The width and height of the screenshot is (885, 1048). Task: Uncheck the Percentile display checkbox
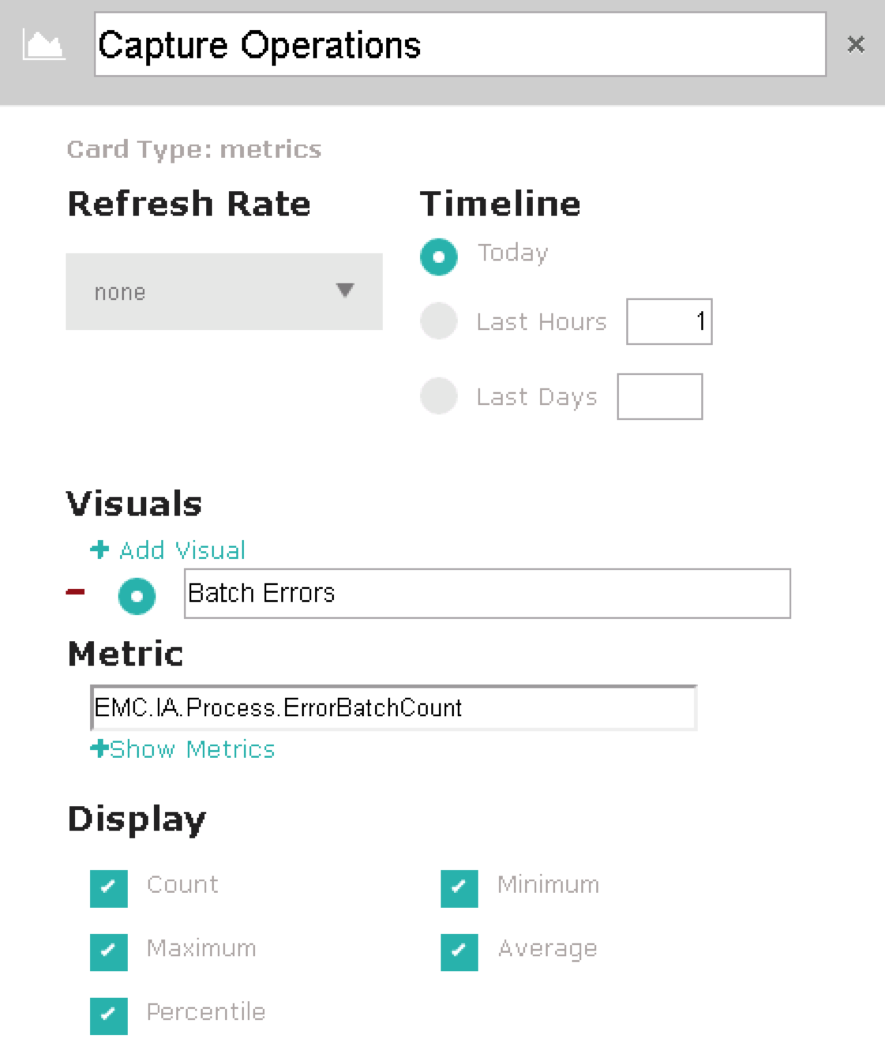pos(109,1016)
